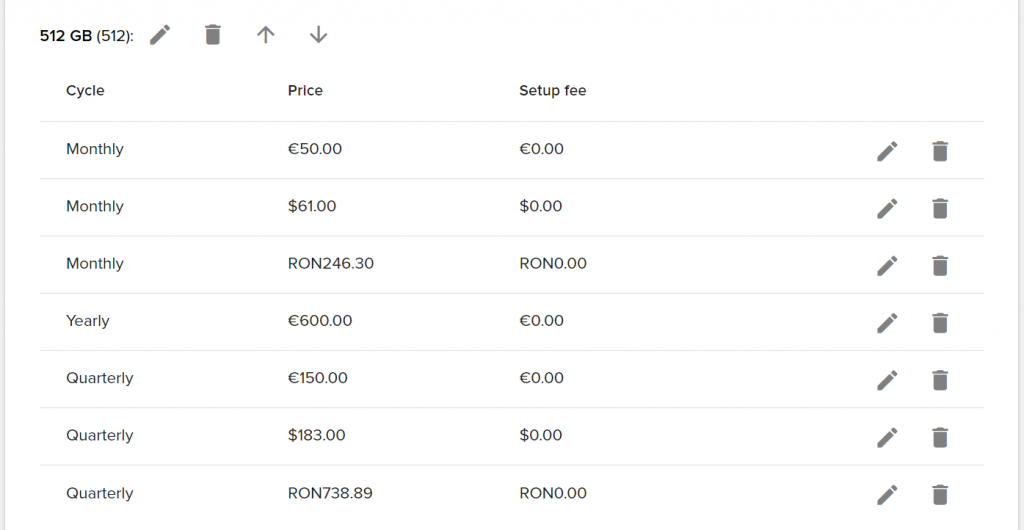
Task: Delete the 512 GB option
Action: [213, 35]
